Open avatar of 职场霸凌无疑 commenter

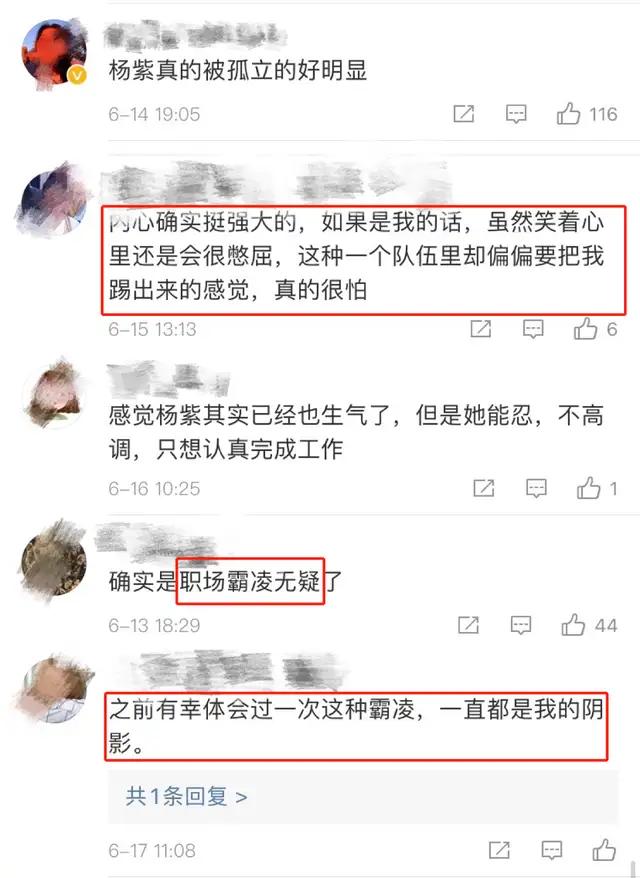[54, 562]
